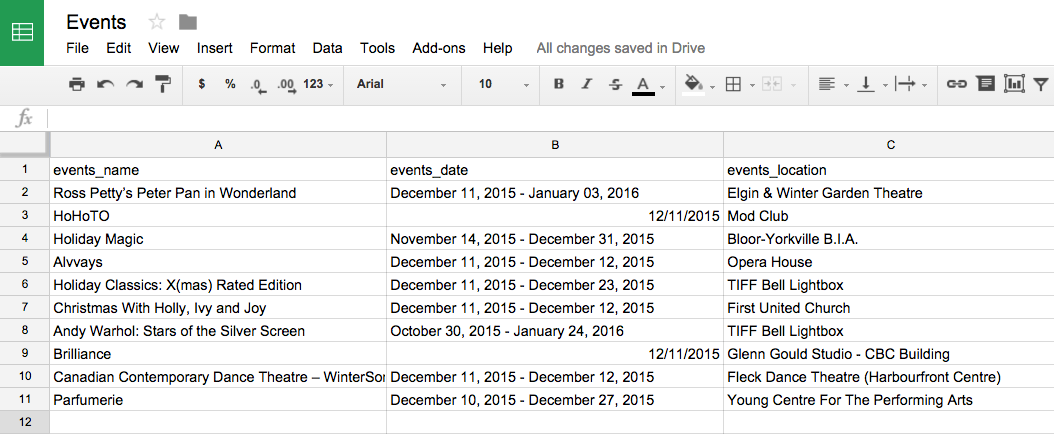Open the fill color picker

coord(694,85)
